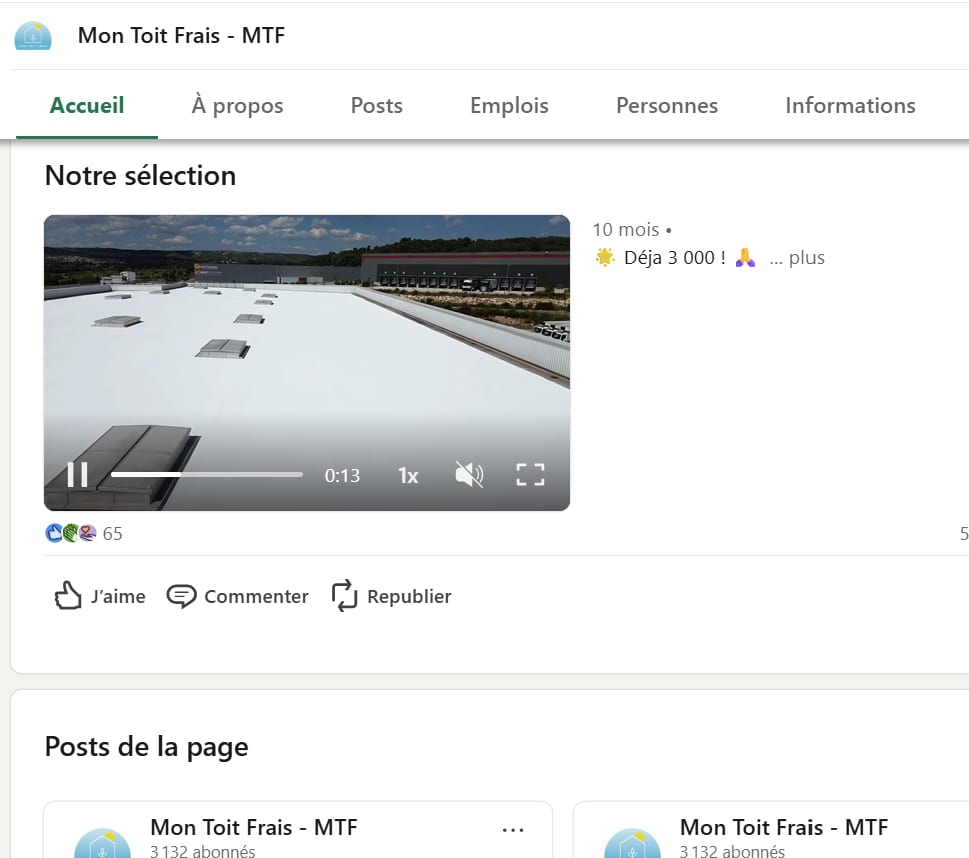Go to the Emplois tab
This screenshot has width=969, height=858.
click(x=509, y=106)
